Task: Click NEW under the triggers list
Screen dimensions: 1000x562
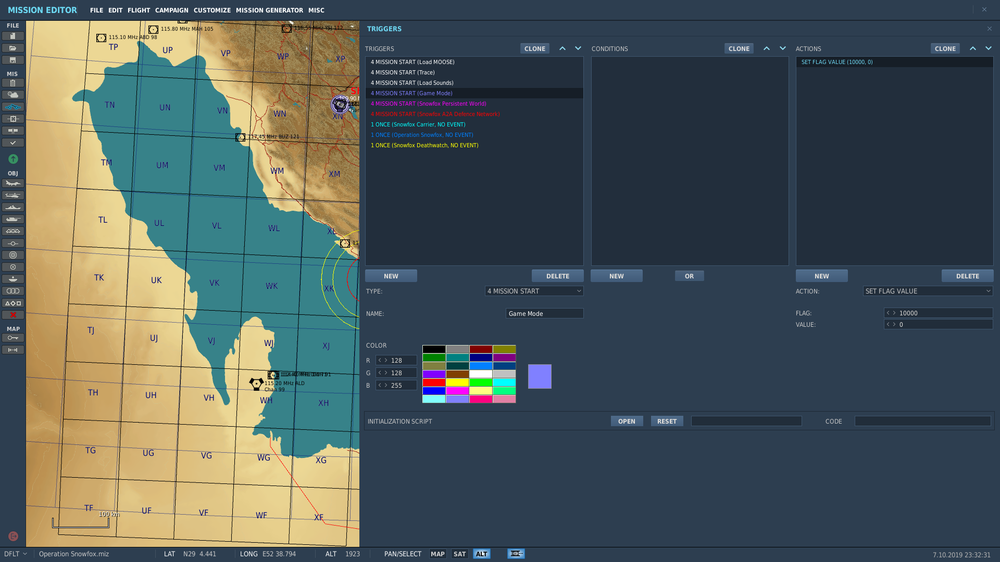Action: 391,276
